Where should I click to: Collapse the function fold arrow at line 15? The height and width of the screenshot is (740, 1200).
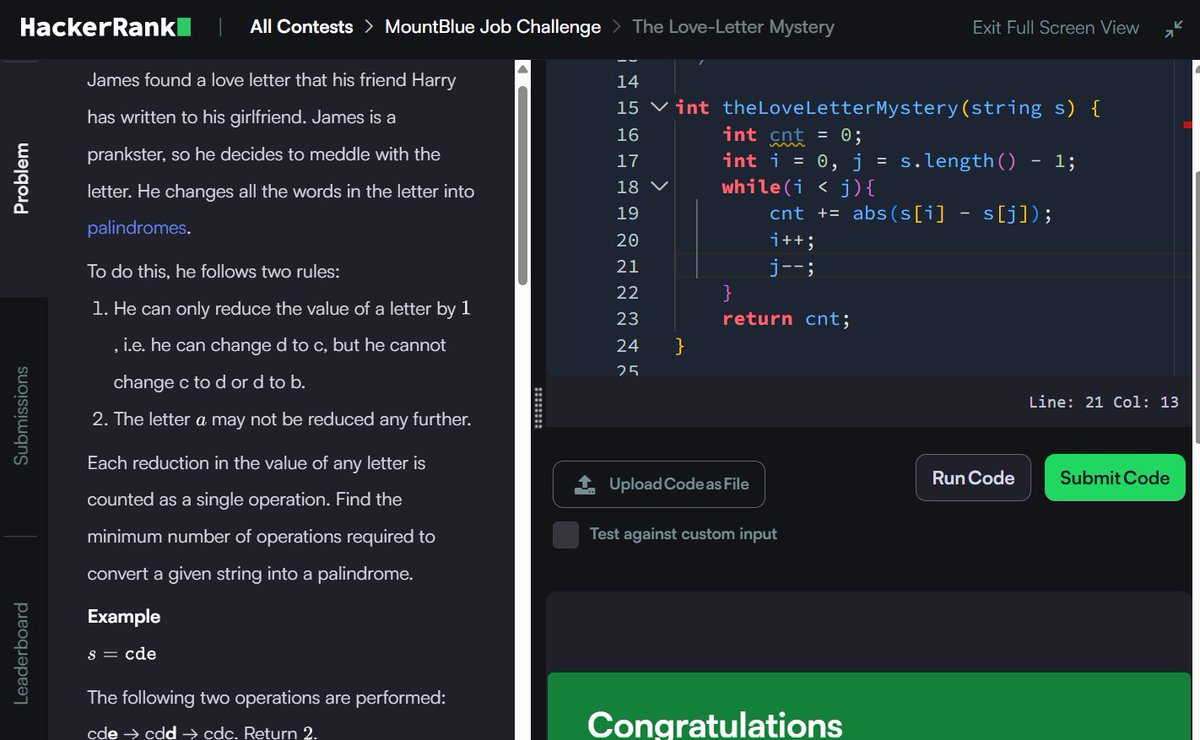click(x=658, y=107)
